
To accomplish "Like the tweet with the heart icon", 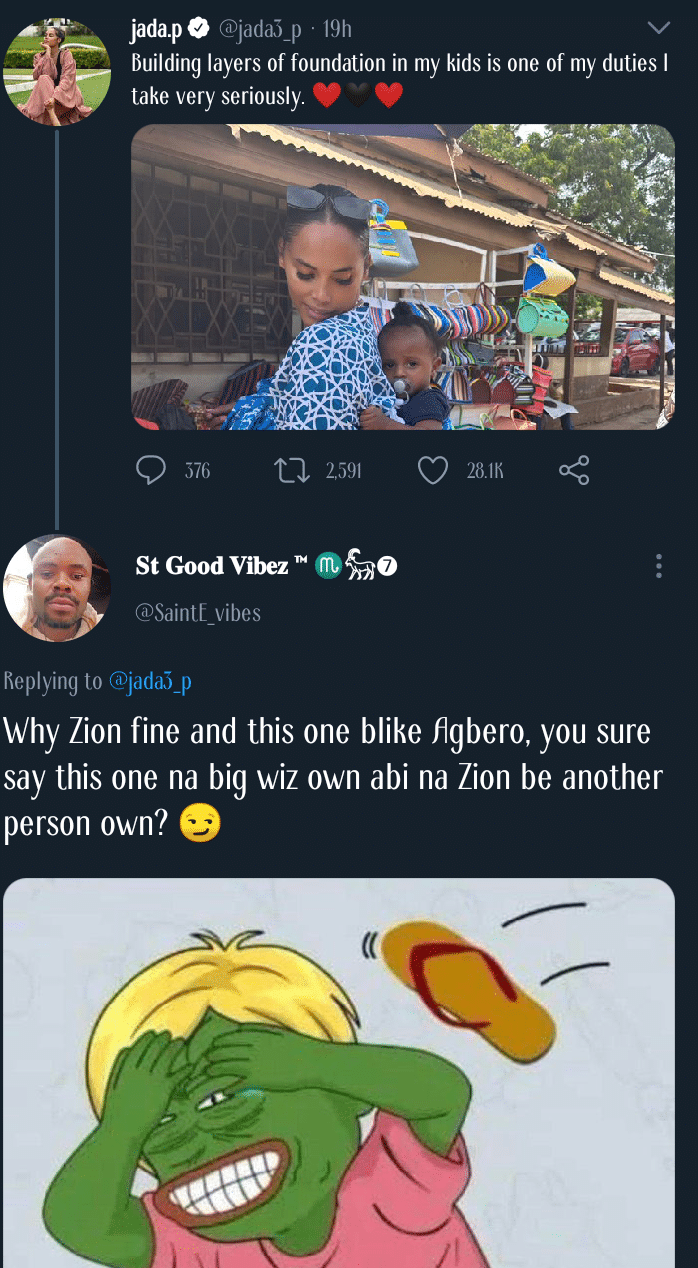I will point(432,470).
